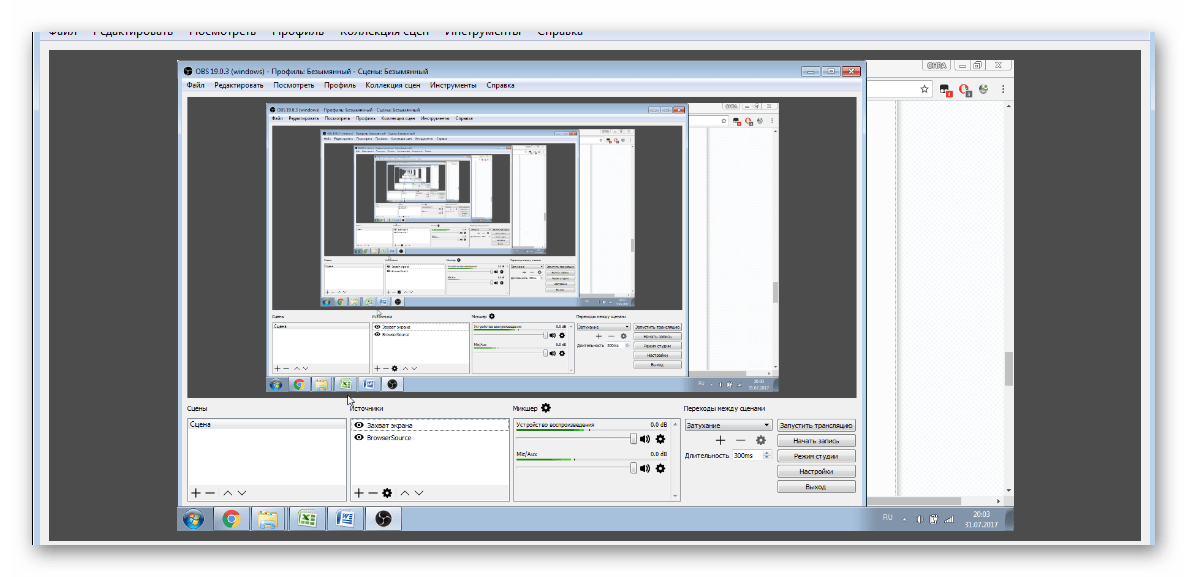Open Google Chrome from the taskbar

[x=230, y=519]
